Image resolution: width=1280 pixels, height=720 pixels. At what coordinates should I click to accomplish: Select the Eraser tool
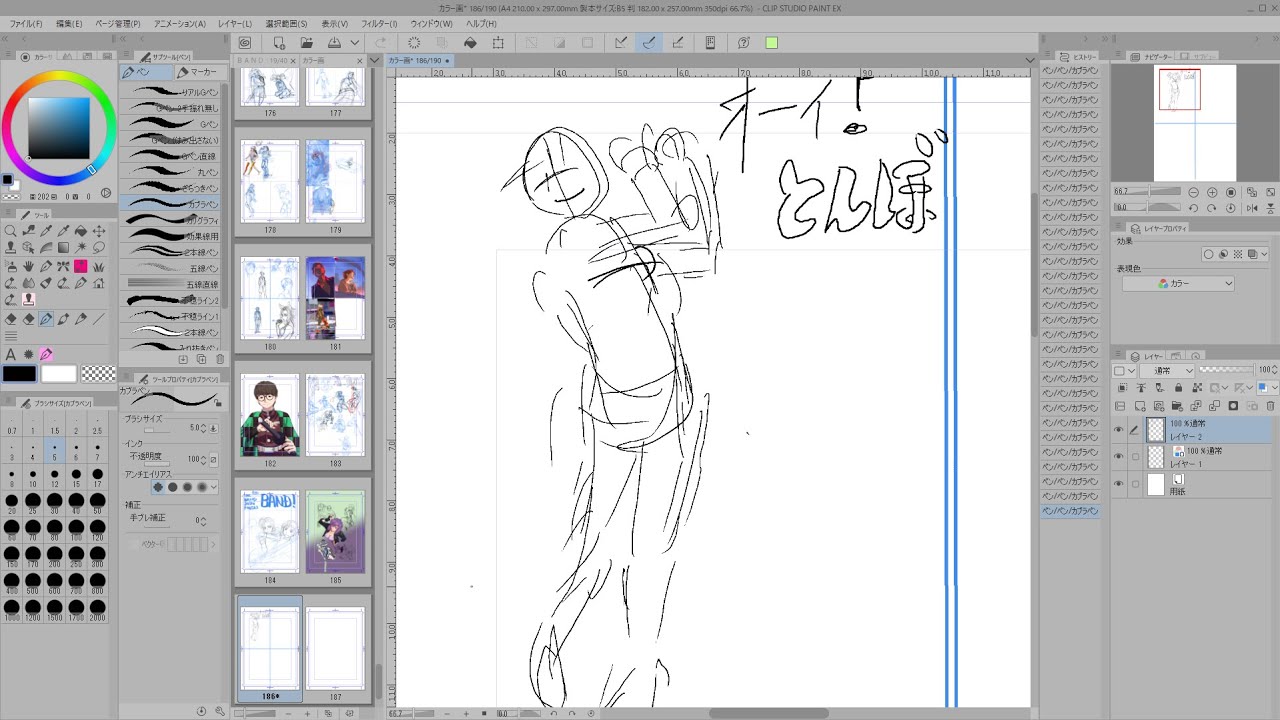(9, 317)
